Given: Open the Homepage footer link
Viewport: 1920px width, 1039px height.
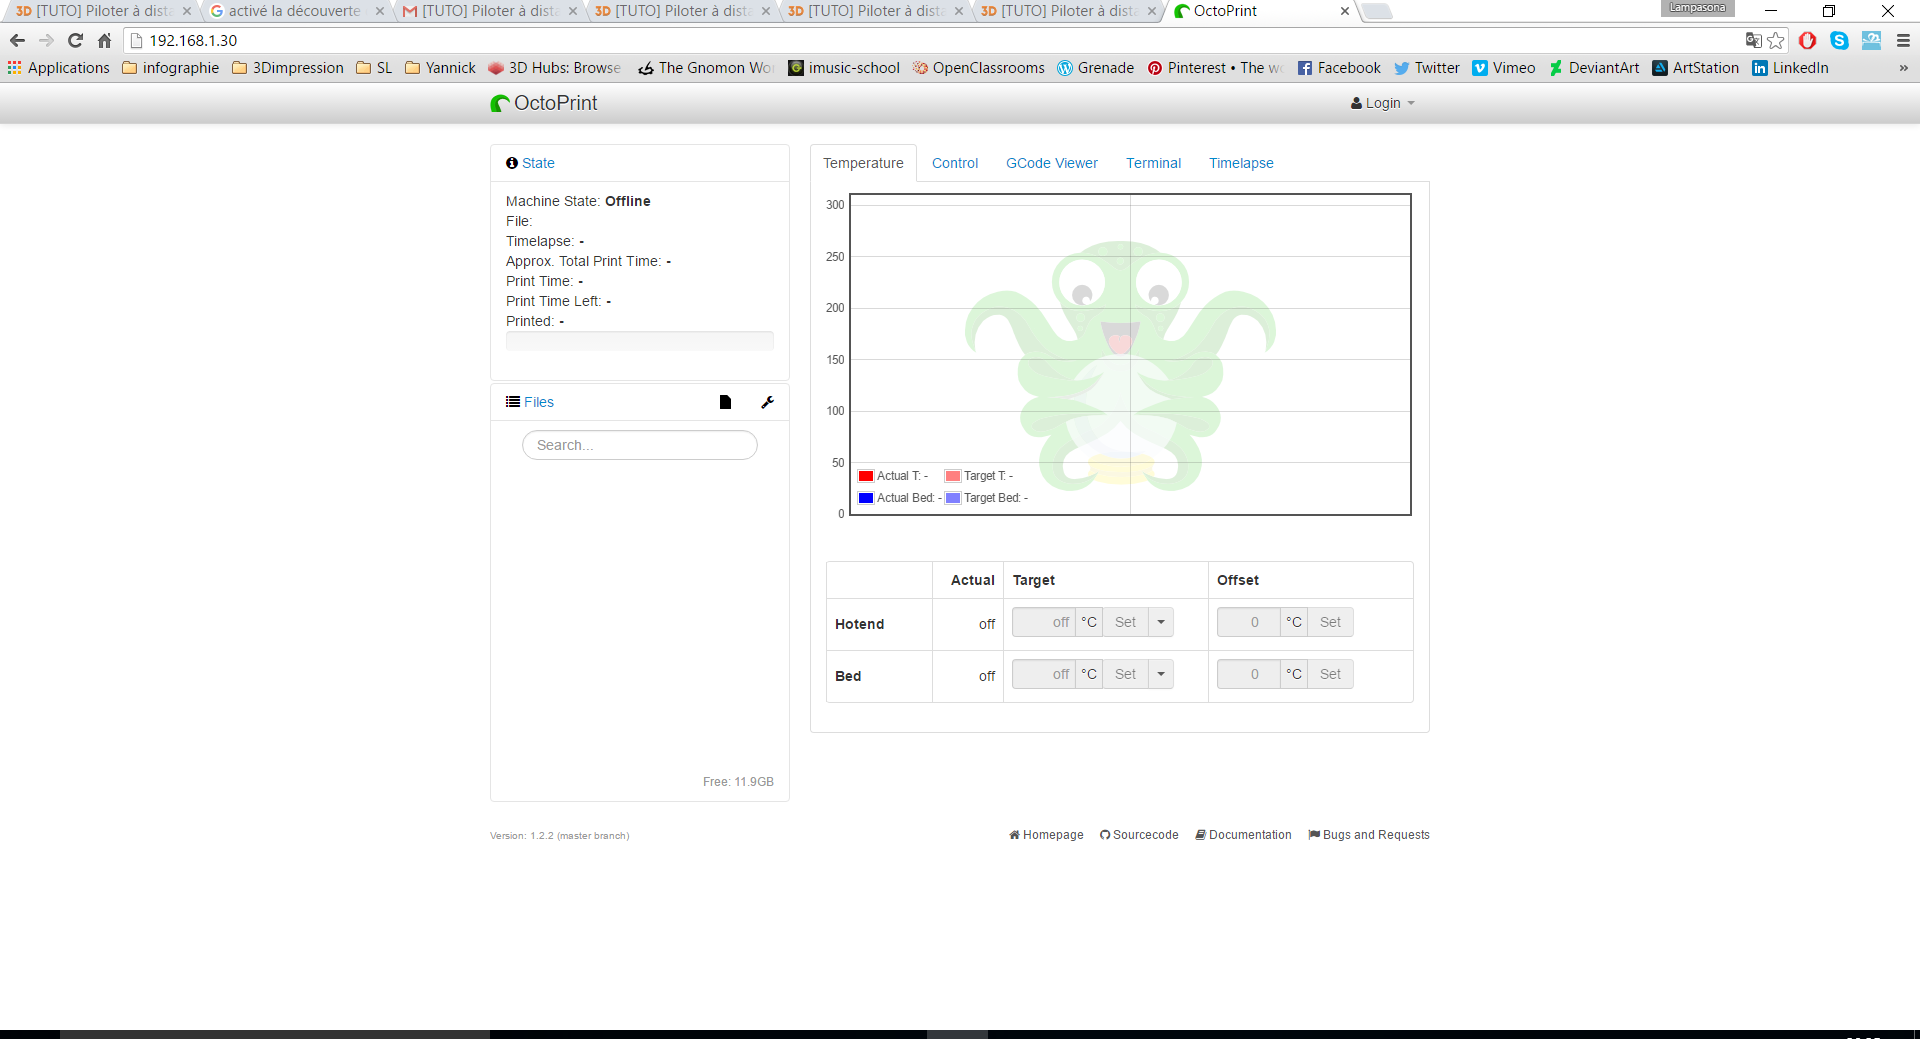Looking at the screenshot, I should click(1046, 835).
